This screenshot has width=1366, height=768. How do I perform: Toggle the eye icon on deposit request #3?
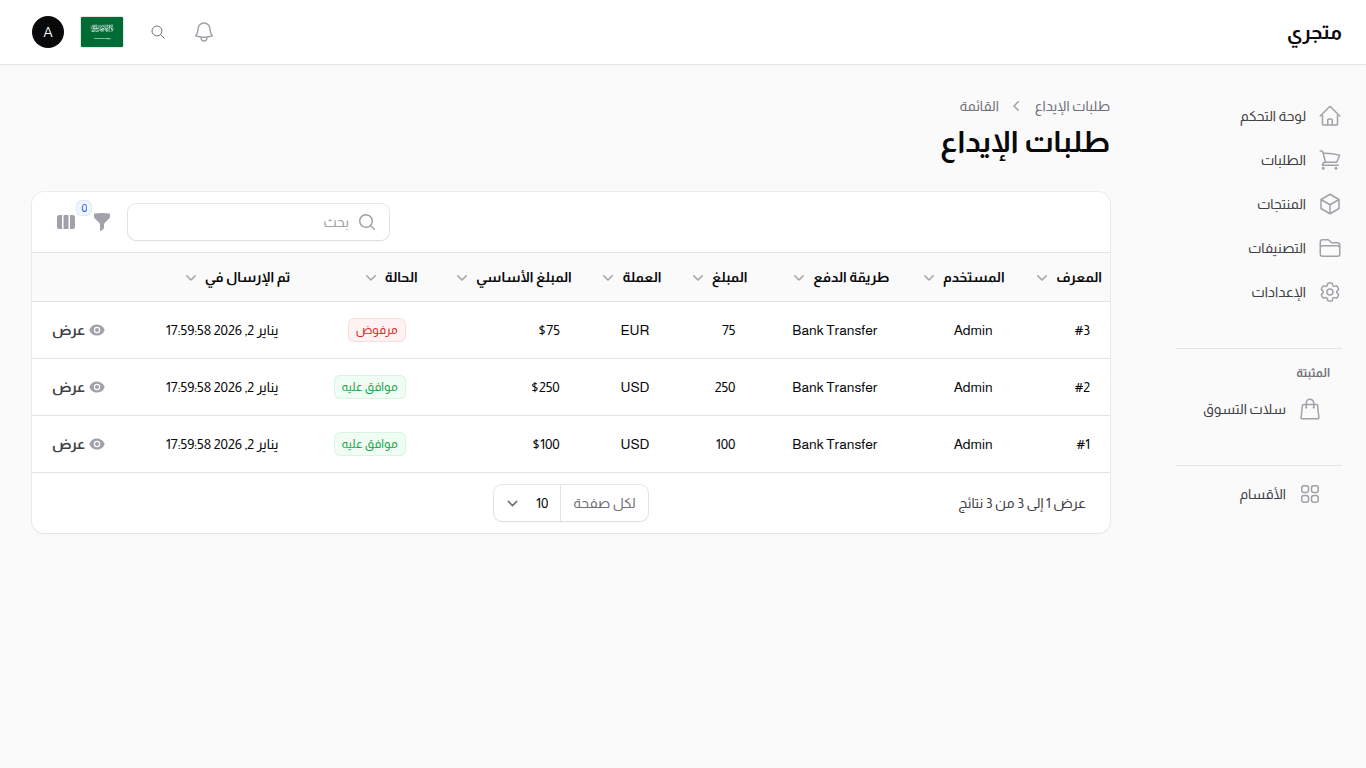coord(96,329)
